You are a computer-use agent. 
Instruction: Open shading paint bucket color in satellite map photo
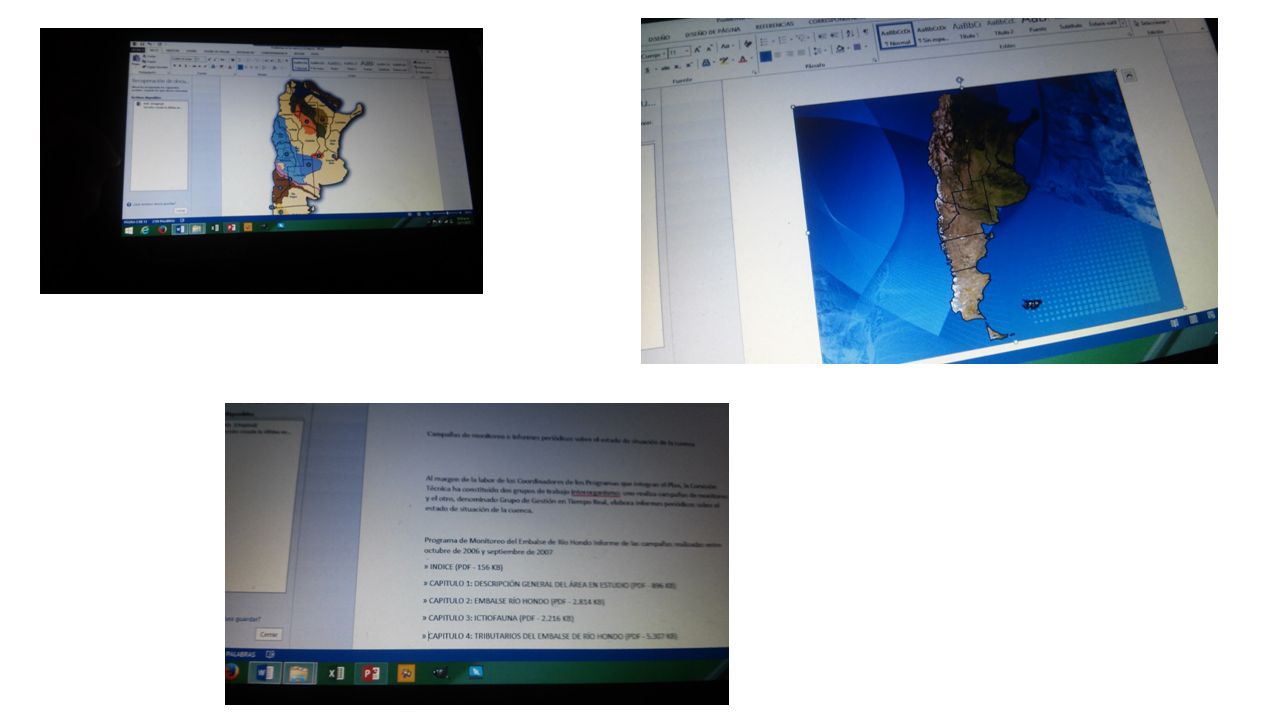[842, 48]
